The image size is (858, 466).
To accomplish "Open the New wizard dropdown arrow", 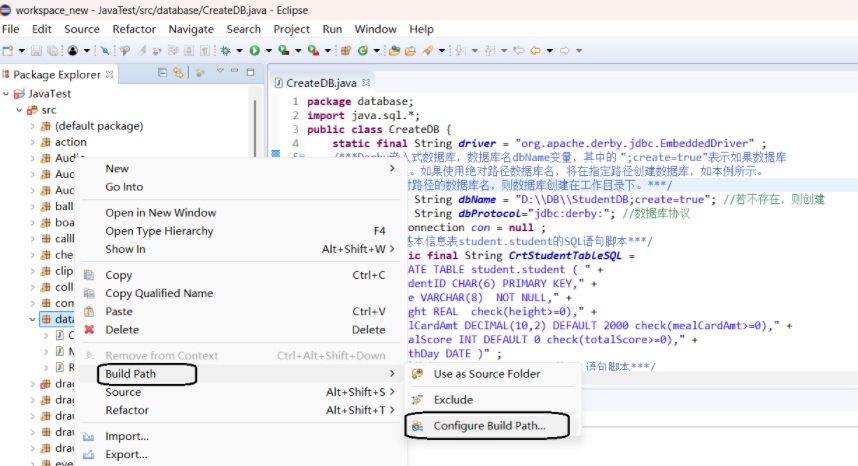I will point(21,51).
